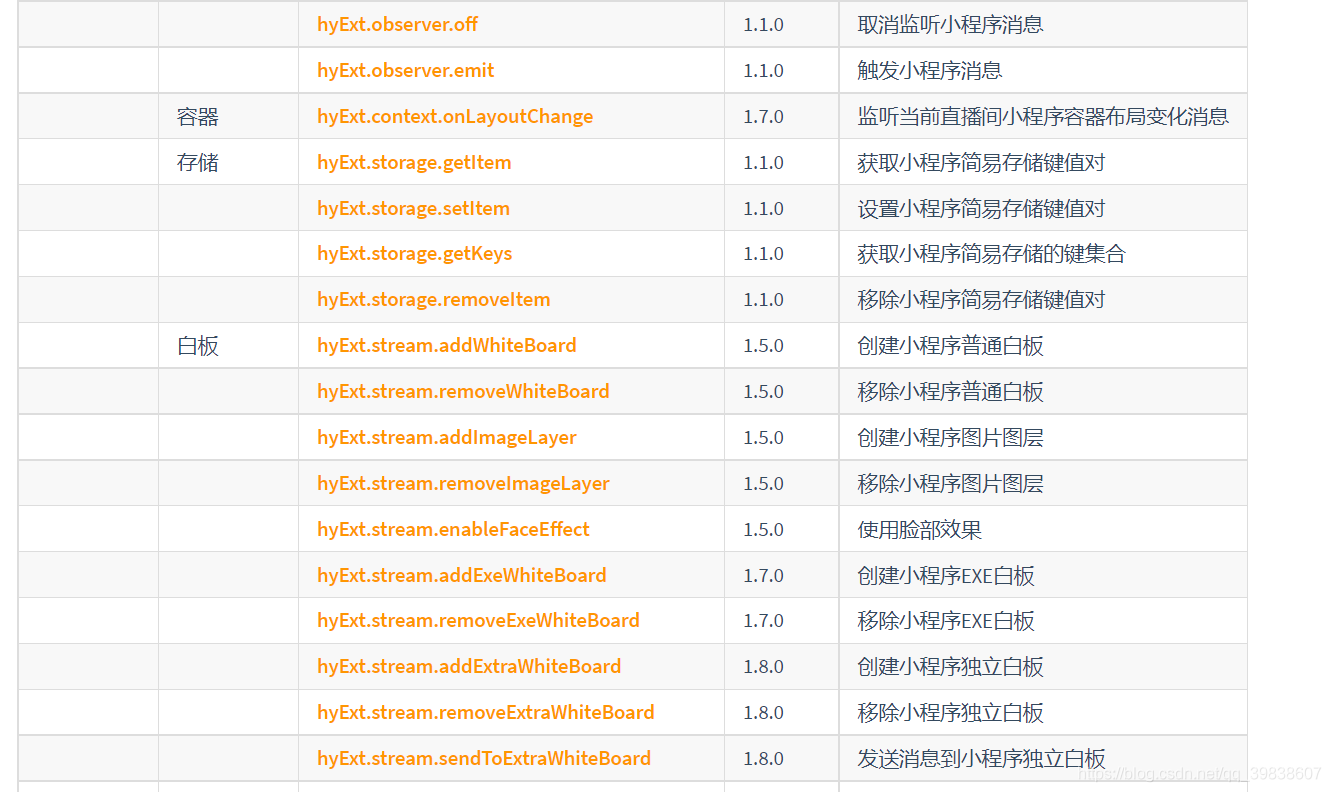The image size is (1331, 792).
Task: Select description 监听当前直播间小程序容器布局变化消息
Action: [1043, 116]
